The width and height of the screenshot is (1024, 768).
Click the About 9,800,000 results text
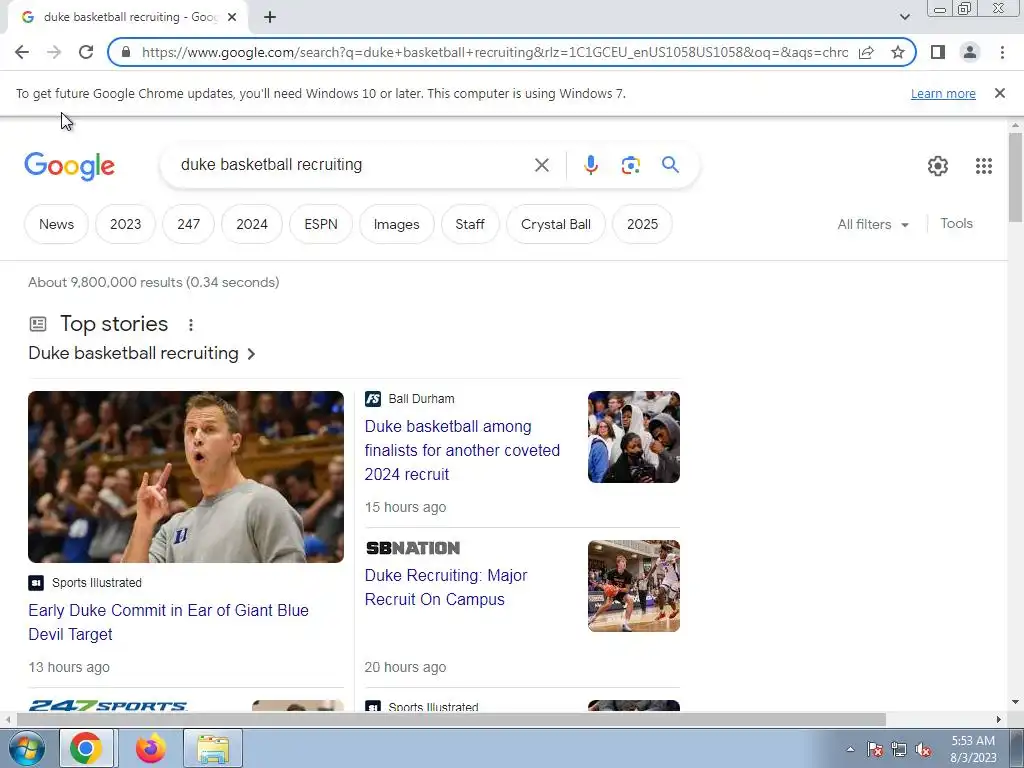click(153, 282)
